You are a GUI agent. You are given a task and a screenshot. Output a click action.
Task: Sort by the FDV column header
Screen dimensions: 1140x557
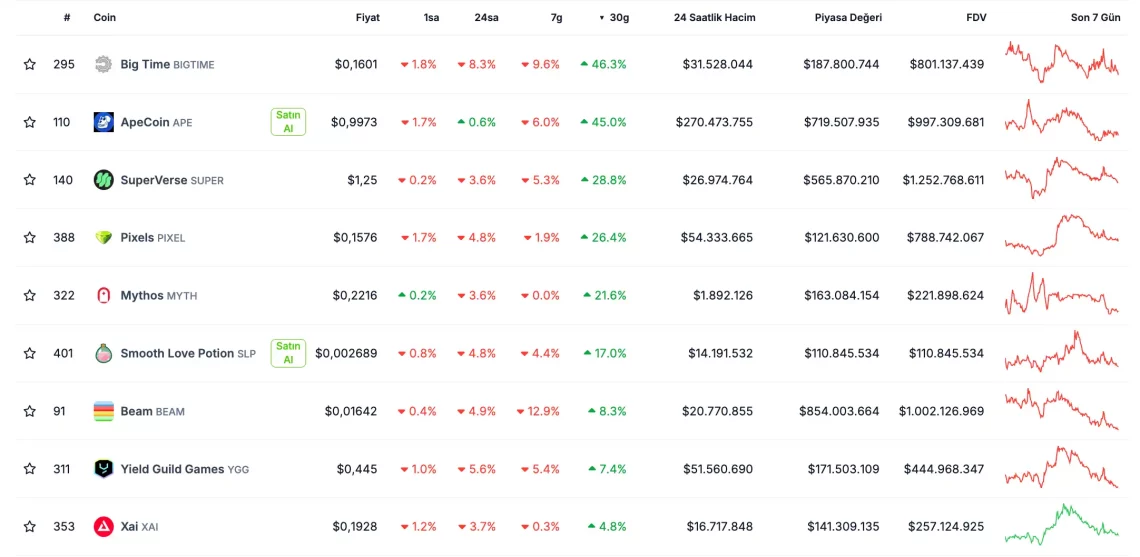coord(975,17)
